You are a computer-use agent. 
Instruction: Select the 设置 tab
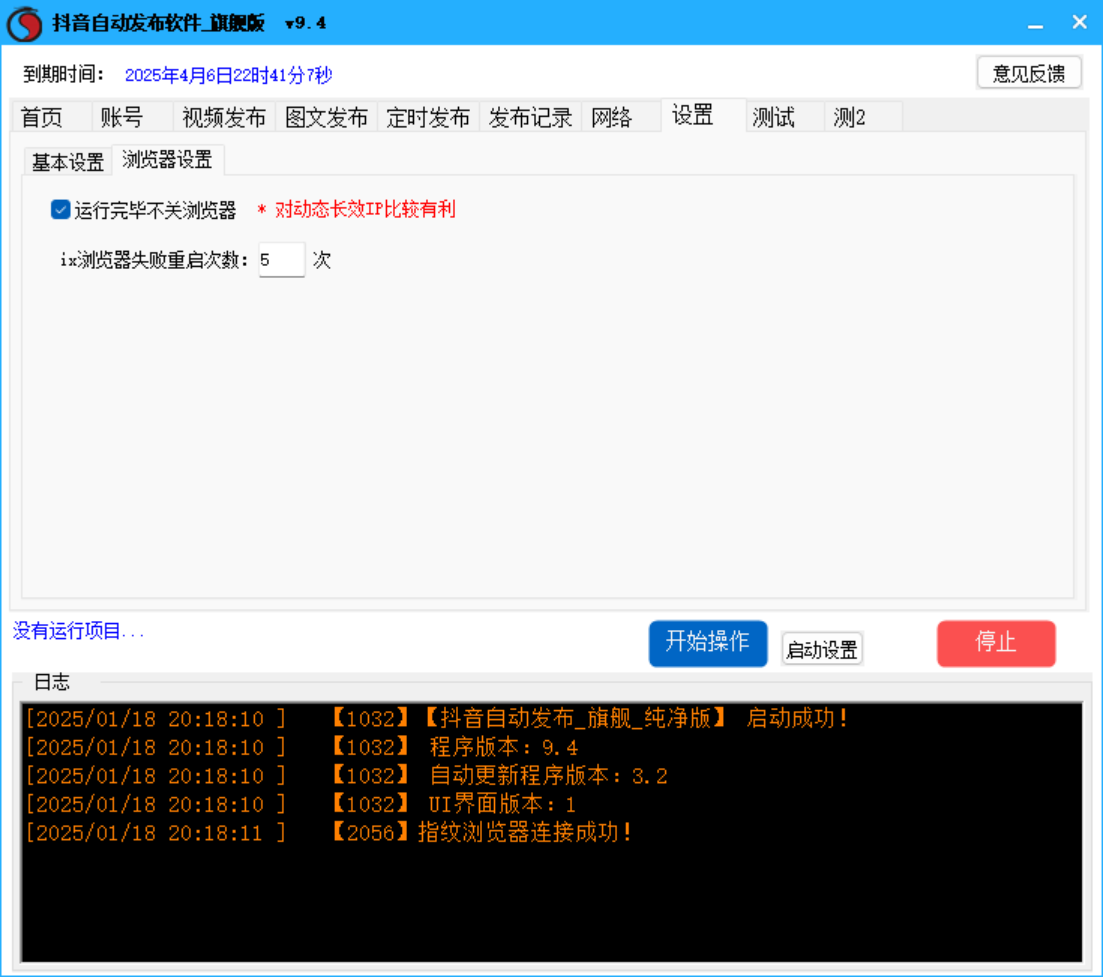(x=703, y=115)
